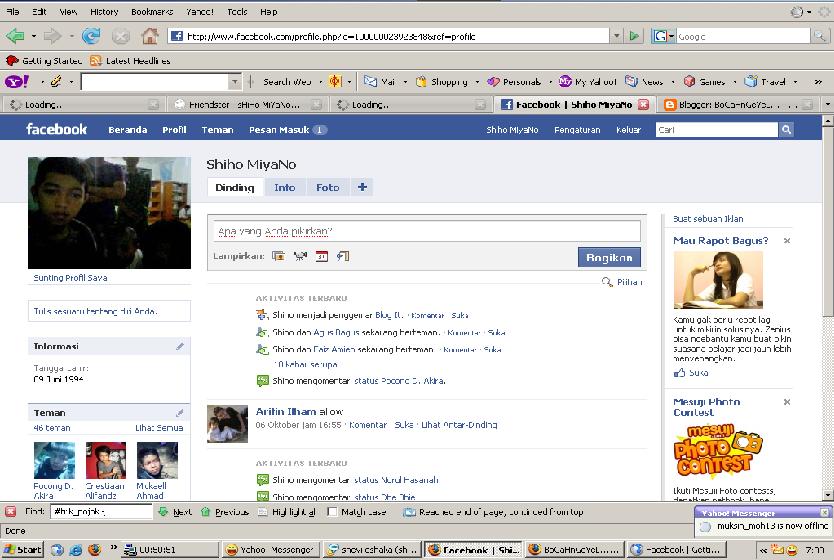The height and width of the screenshot is (560, 834).
Task: Click the page vertical scrollbar down arrow
Action: point(828,494)
